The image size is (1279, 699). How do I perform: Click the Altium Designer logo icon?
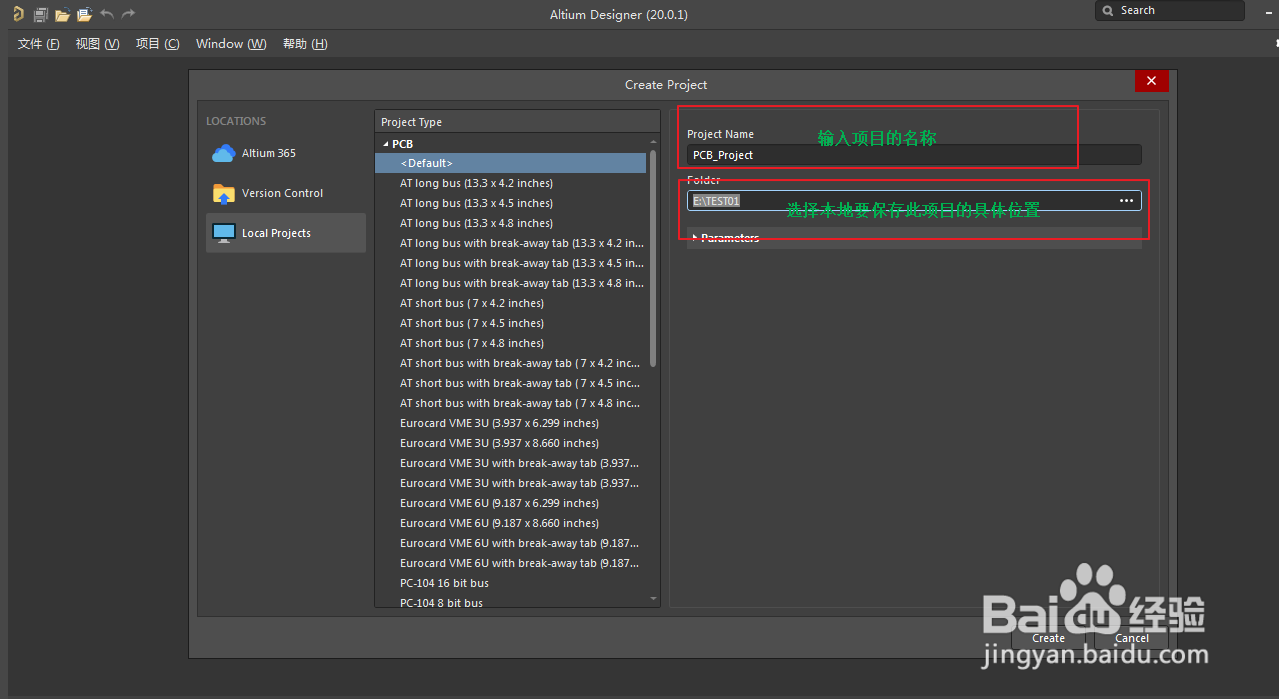[18, 14]
